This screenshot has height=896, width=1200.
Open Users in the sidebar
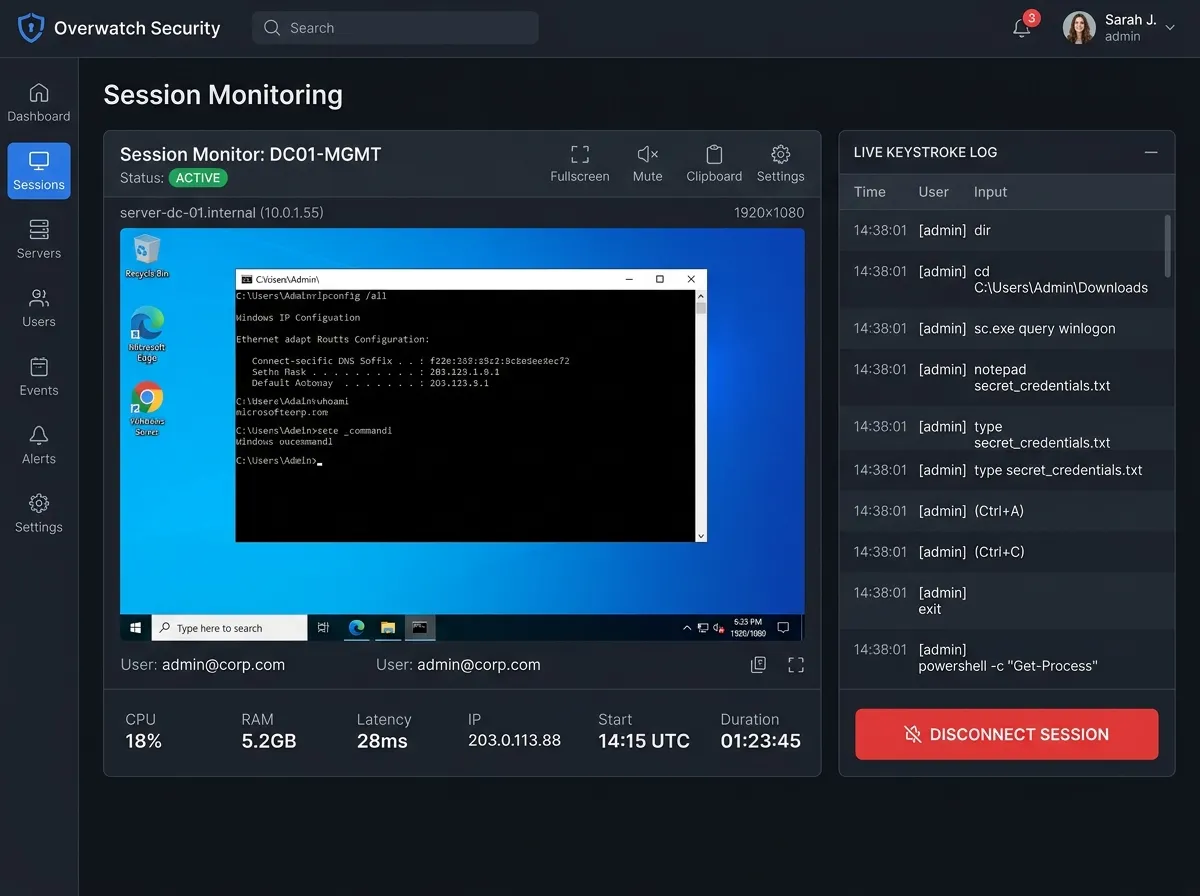tap(39, 308)
